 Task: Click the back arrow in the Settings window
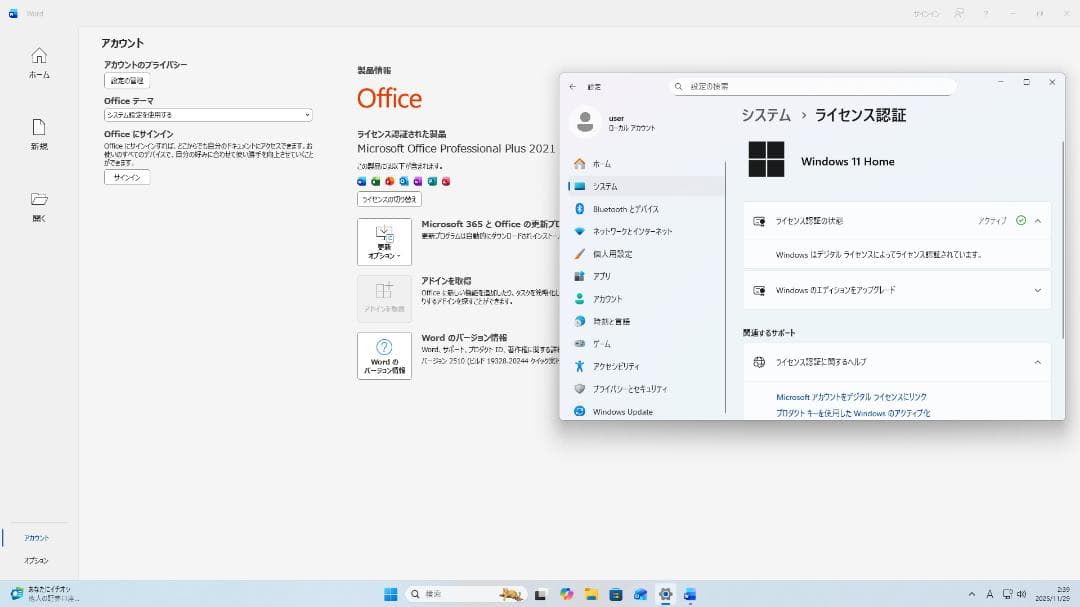pyautogui.click(x=572, y=86)
